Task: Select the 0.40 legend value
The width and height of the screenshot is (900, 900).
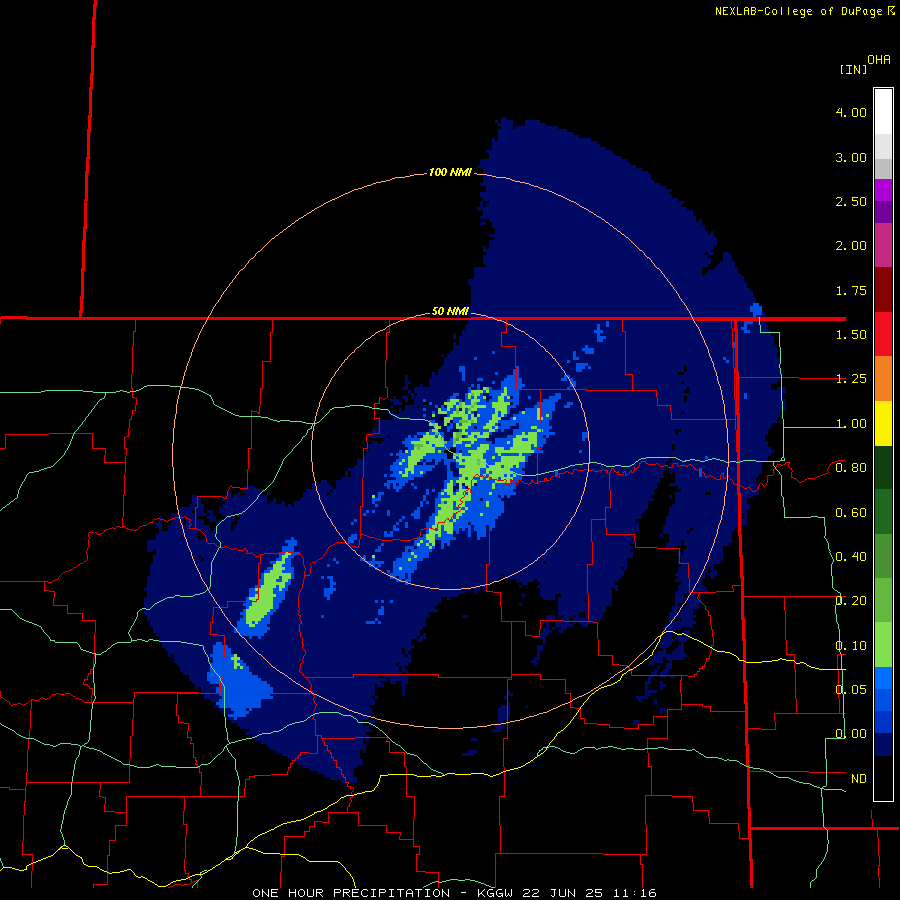Action: click(x=851, y=557)
